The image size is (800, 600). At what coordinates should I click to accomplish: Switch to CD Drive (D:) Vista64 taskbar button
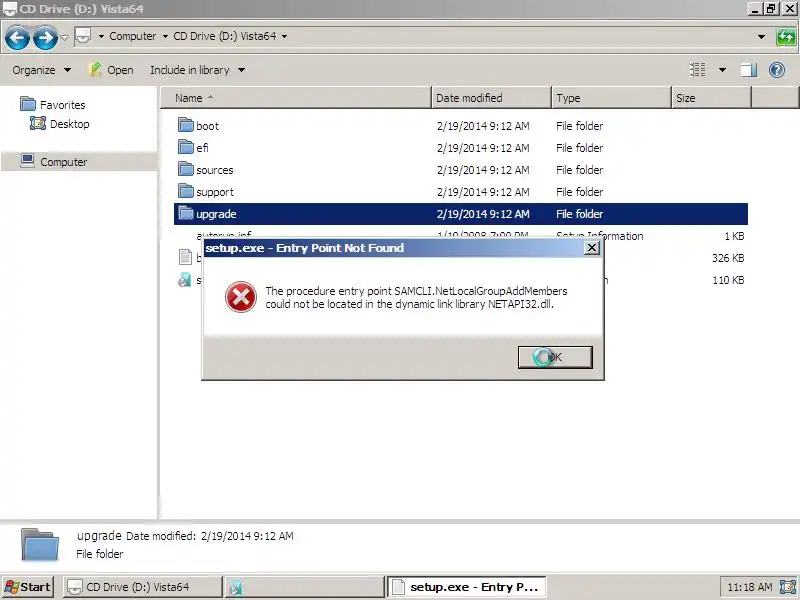143,587
